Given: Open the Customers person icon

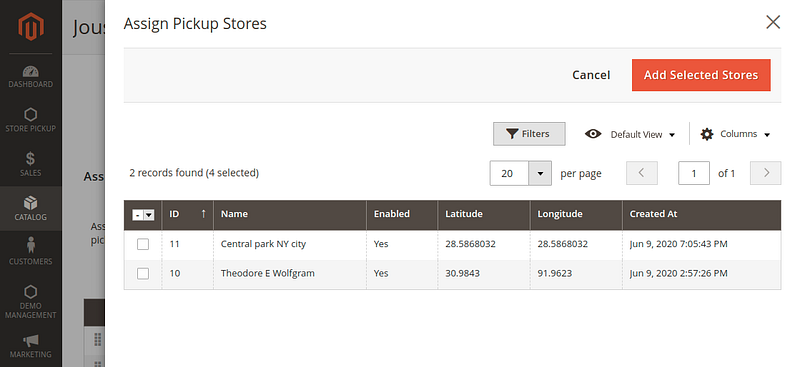Looking at the screenshot, I should point(31,245).
